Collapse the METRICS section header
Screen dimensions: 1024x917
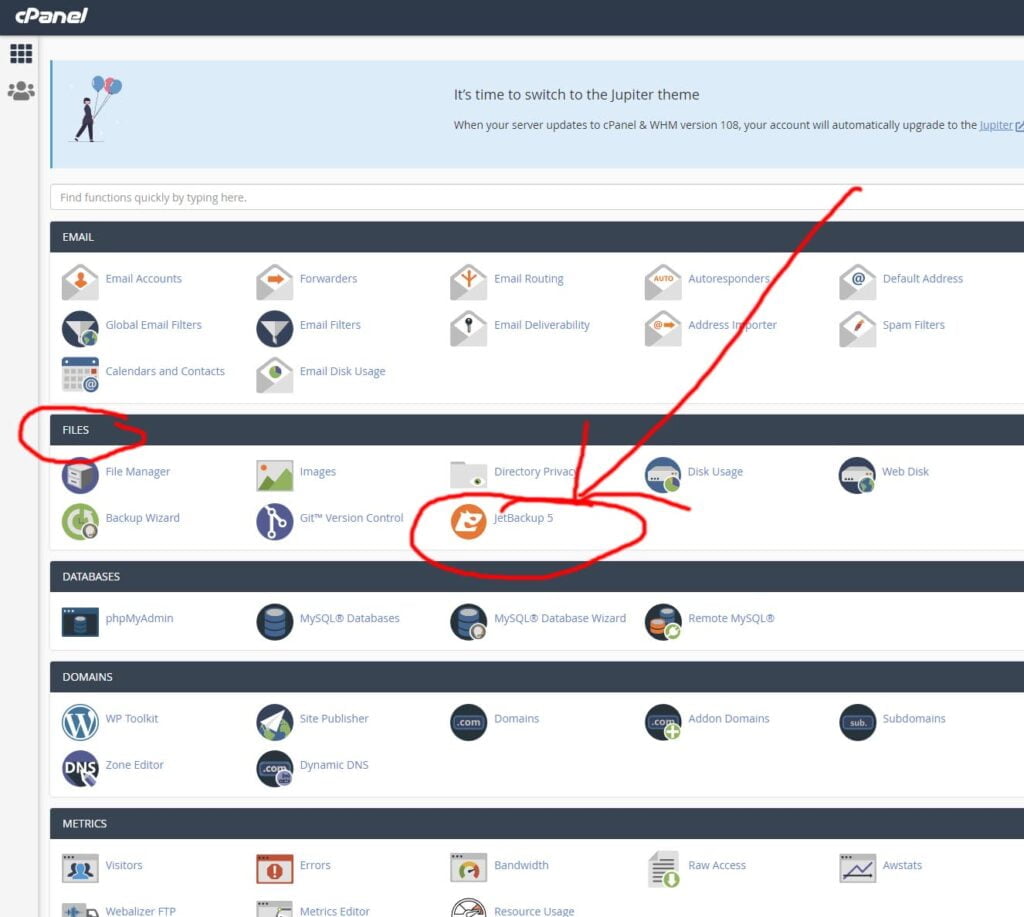(537, 824)
